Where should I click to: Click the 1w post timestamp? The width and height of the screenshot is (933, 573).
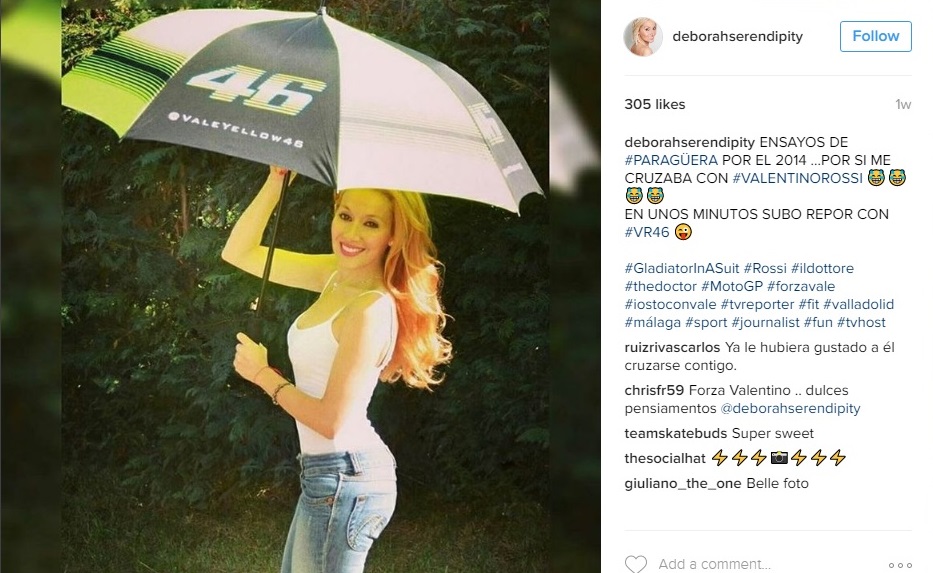click(x=903, y=105)
